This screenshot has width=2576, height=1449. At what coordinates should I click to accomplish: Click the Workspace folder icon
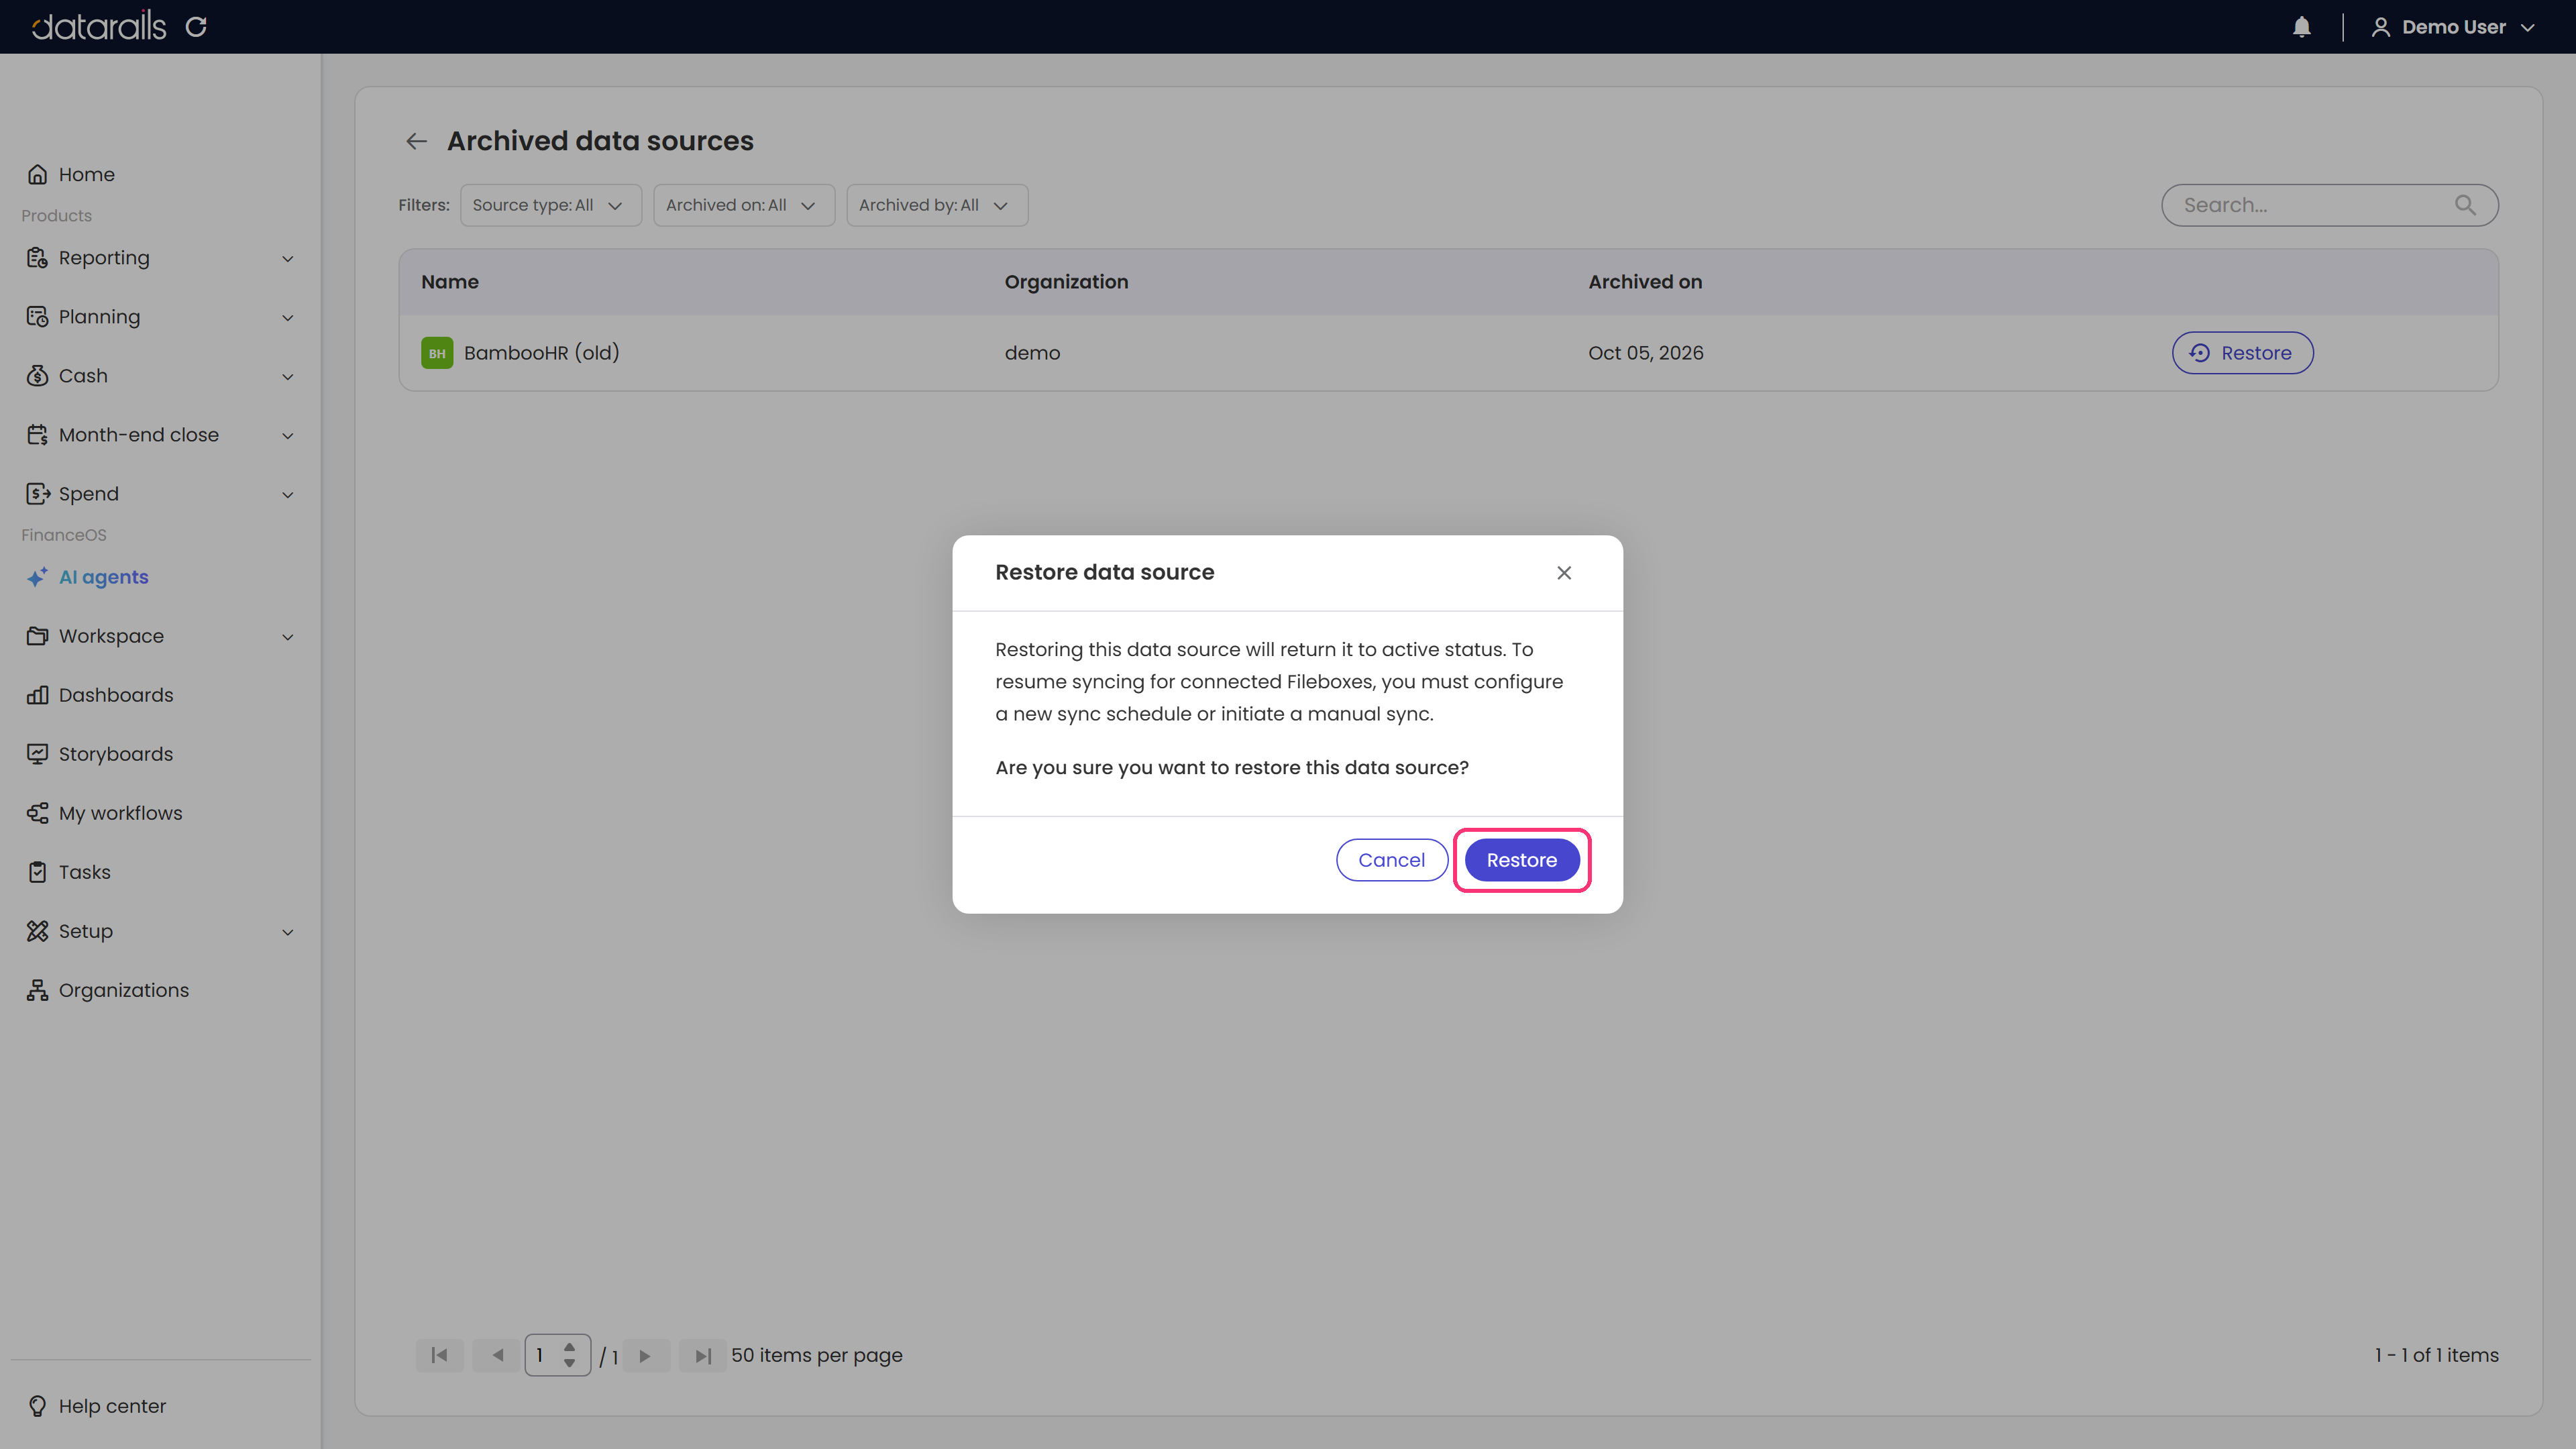coord(37,636)
